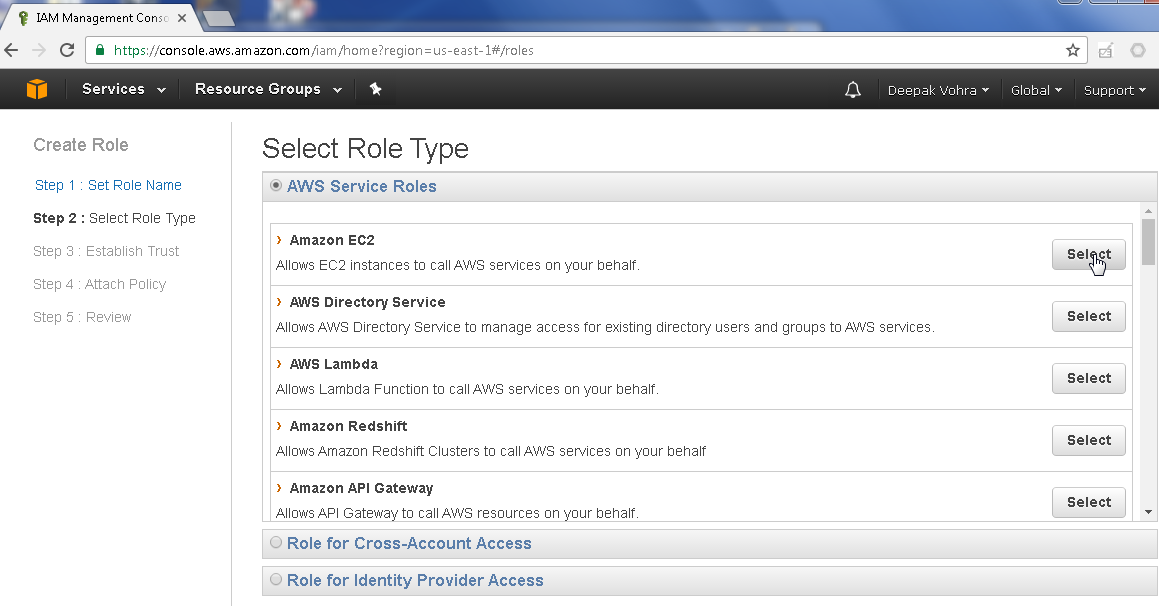Click the browser forward arrow

(39, 50)
